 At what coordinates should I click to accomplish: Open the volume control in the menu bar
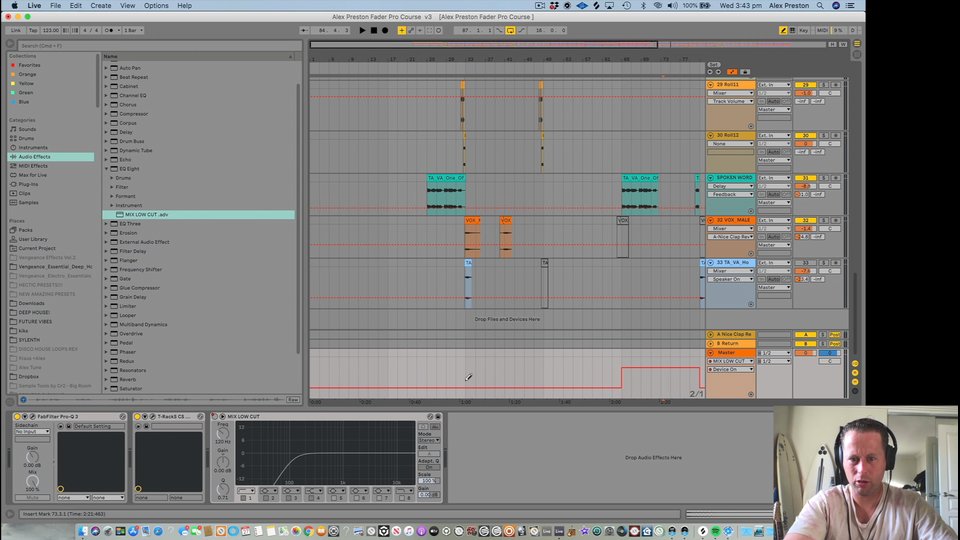point(672,6)
